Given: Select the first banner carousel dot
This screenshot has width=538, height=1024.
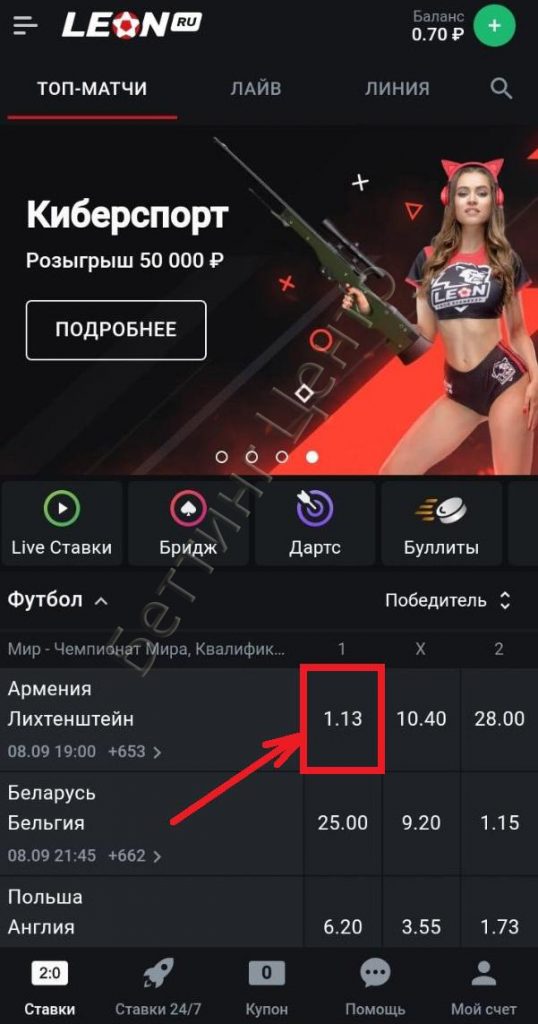Looking at the screenshot, I should click(222, 457).
